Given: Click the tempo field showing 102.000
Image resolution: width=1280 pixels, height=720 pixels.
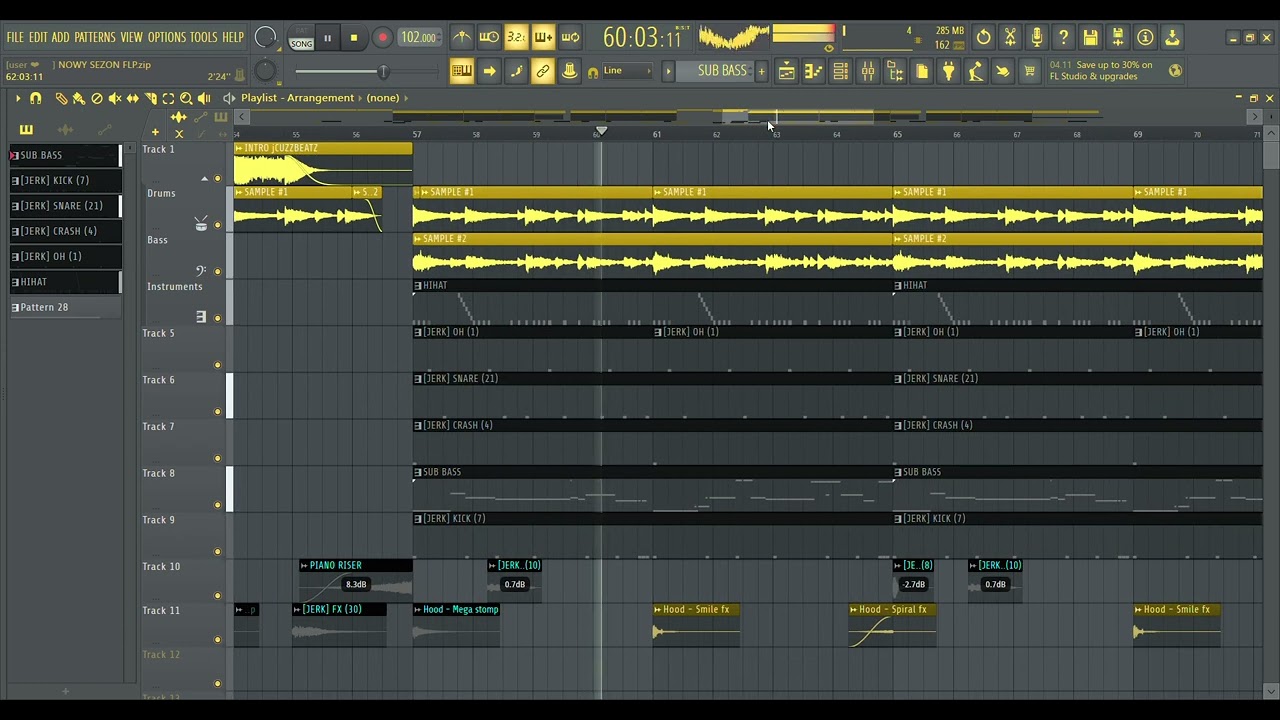Looking at the screenshot, I should (418, 38).
